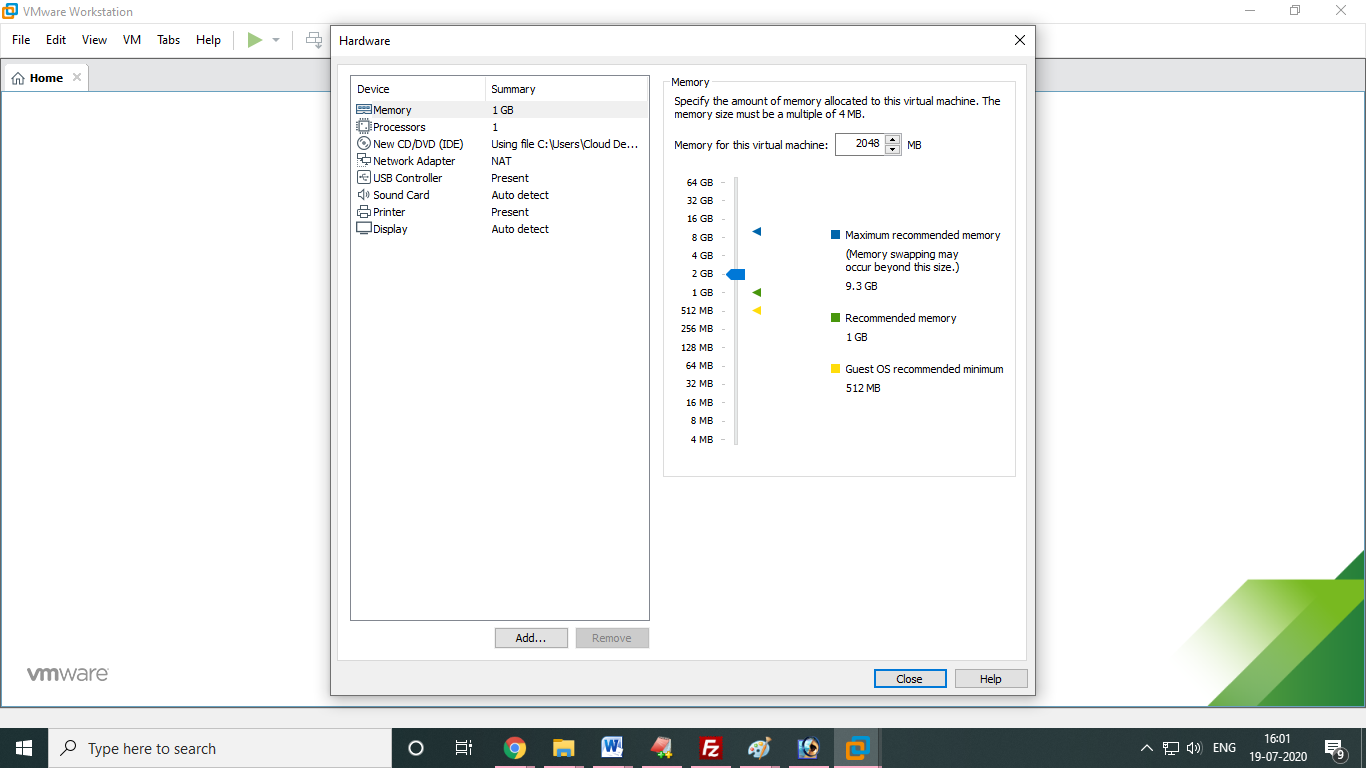The width and height of the screenshot is (1366, 768).
Task: Open Google Chrome from the taskbar
Action: [x=515, y=748]
